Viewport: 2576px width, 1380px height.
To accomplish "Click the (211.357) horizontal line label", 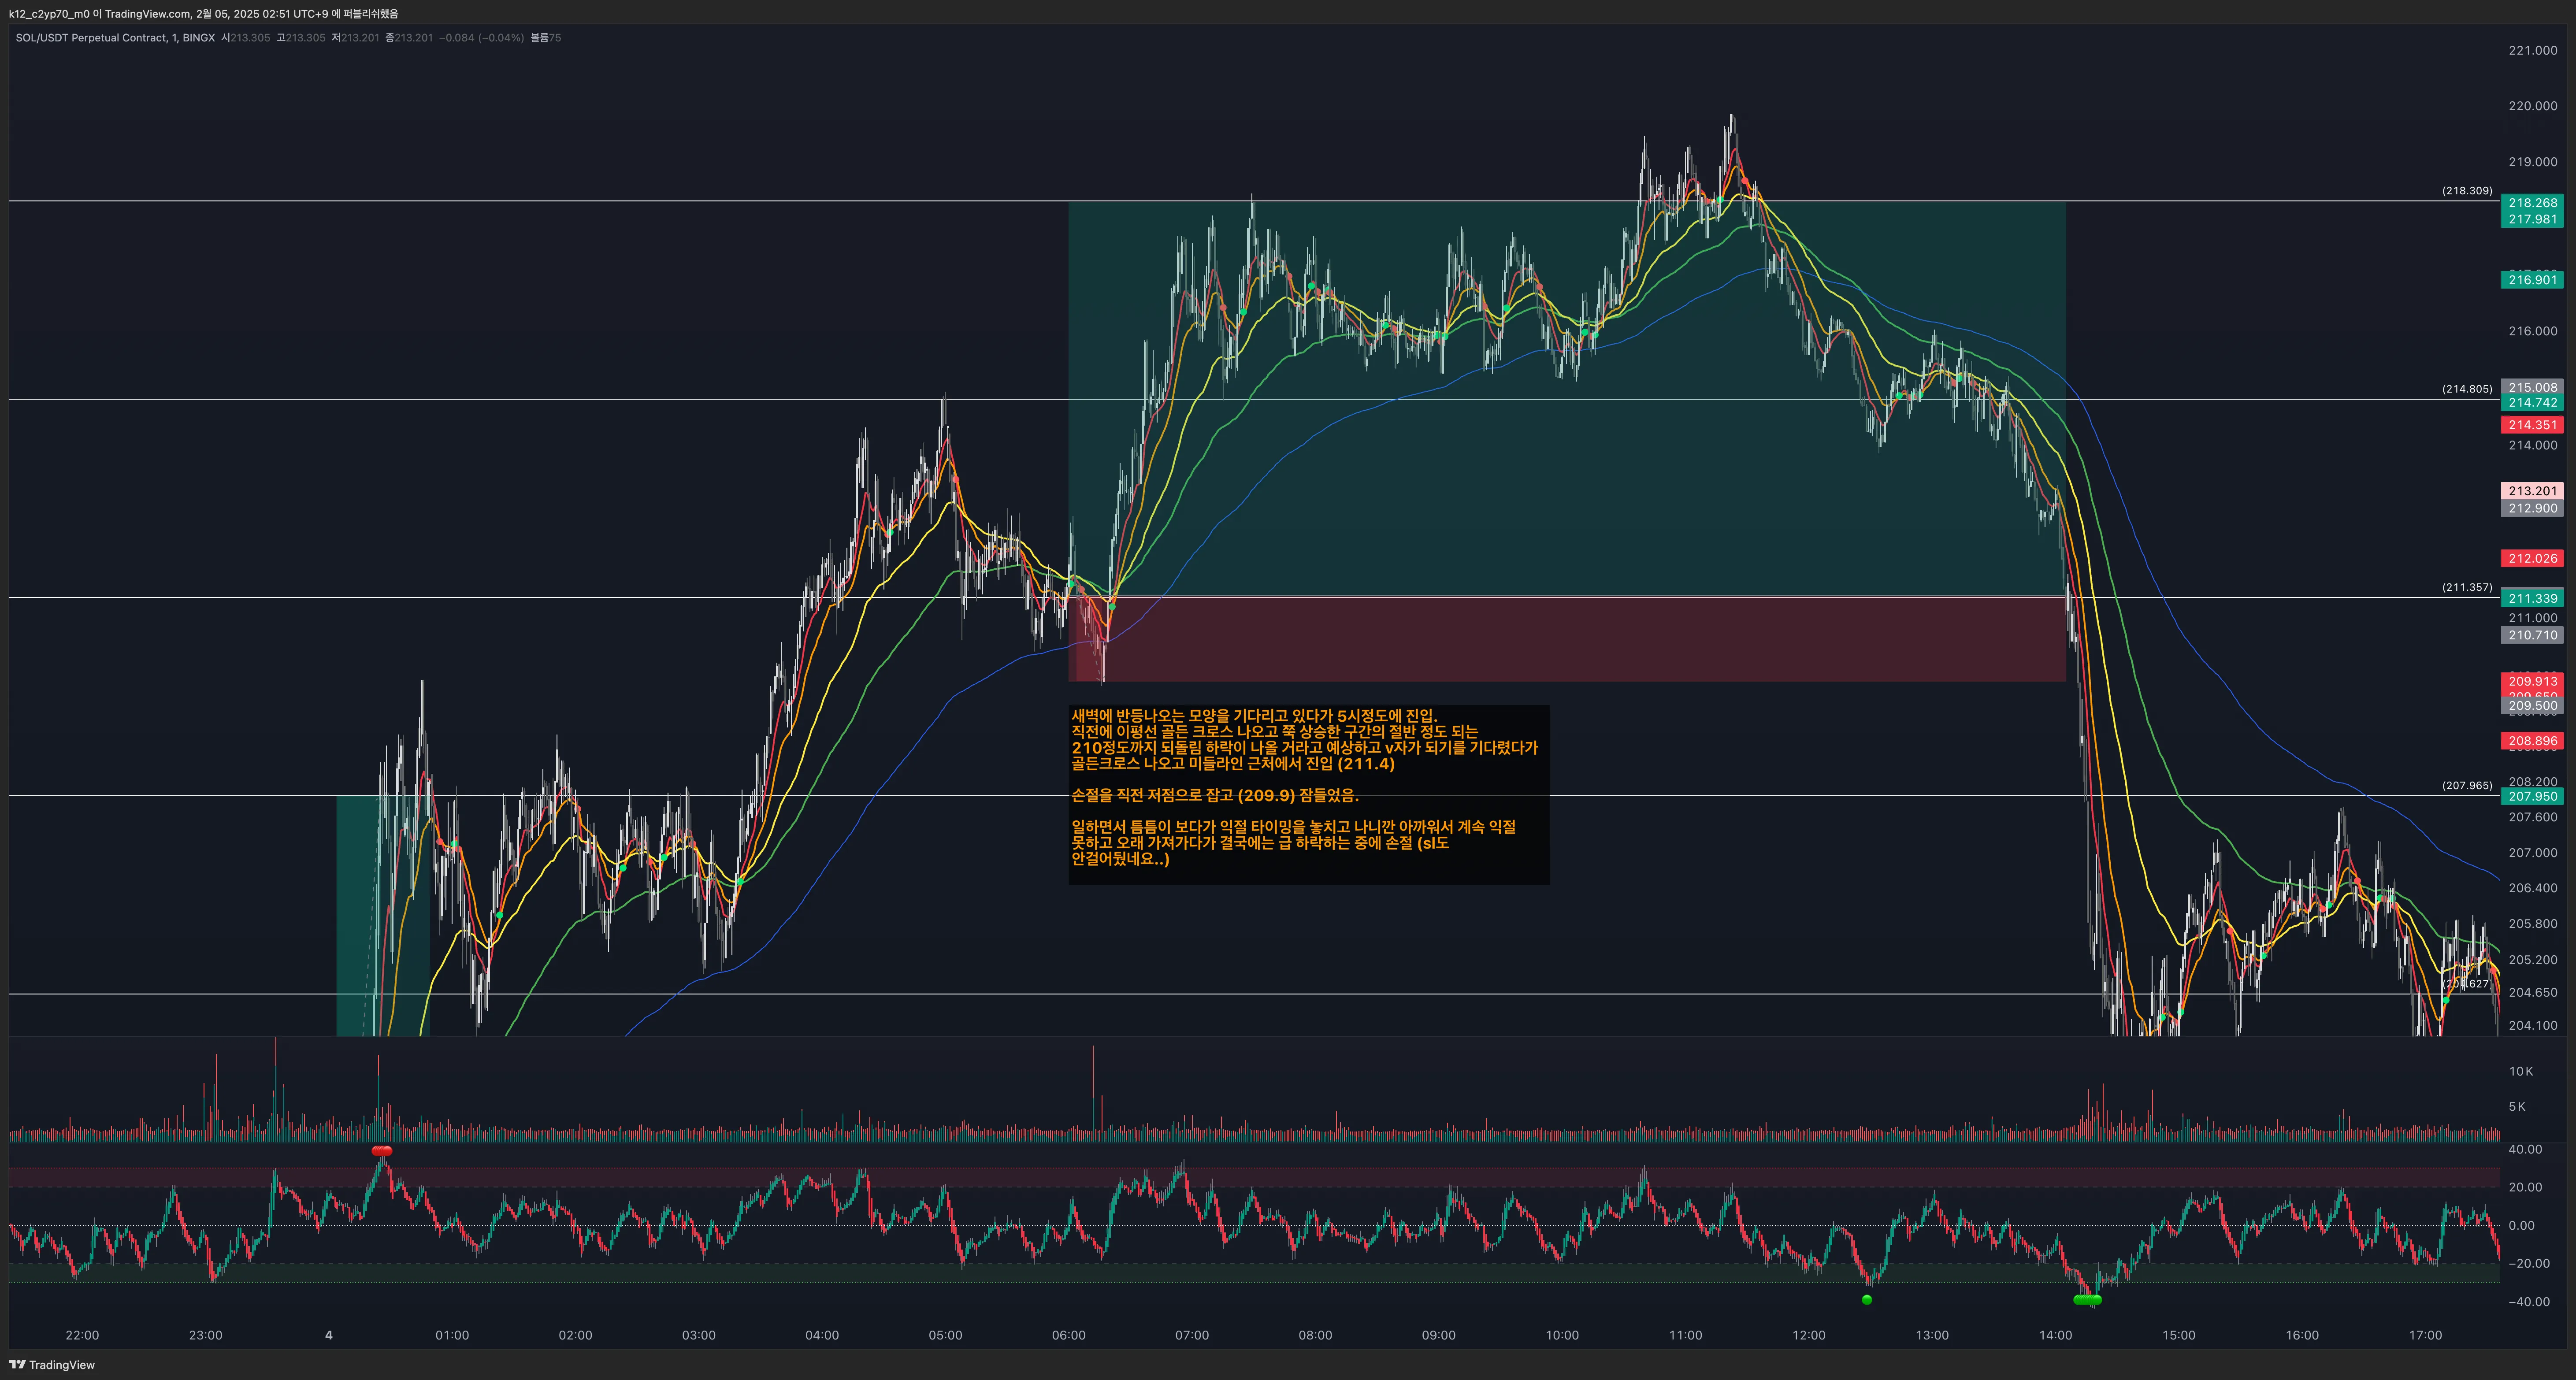I will [x=2467, y=587].
